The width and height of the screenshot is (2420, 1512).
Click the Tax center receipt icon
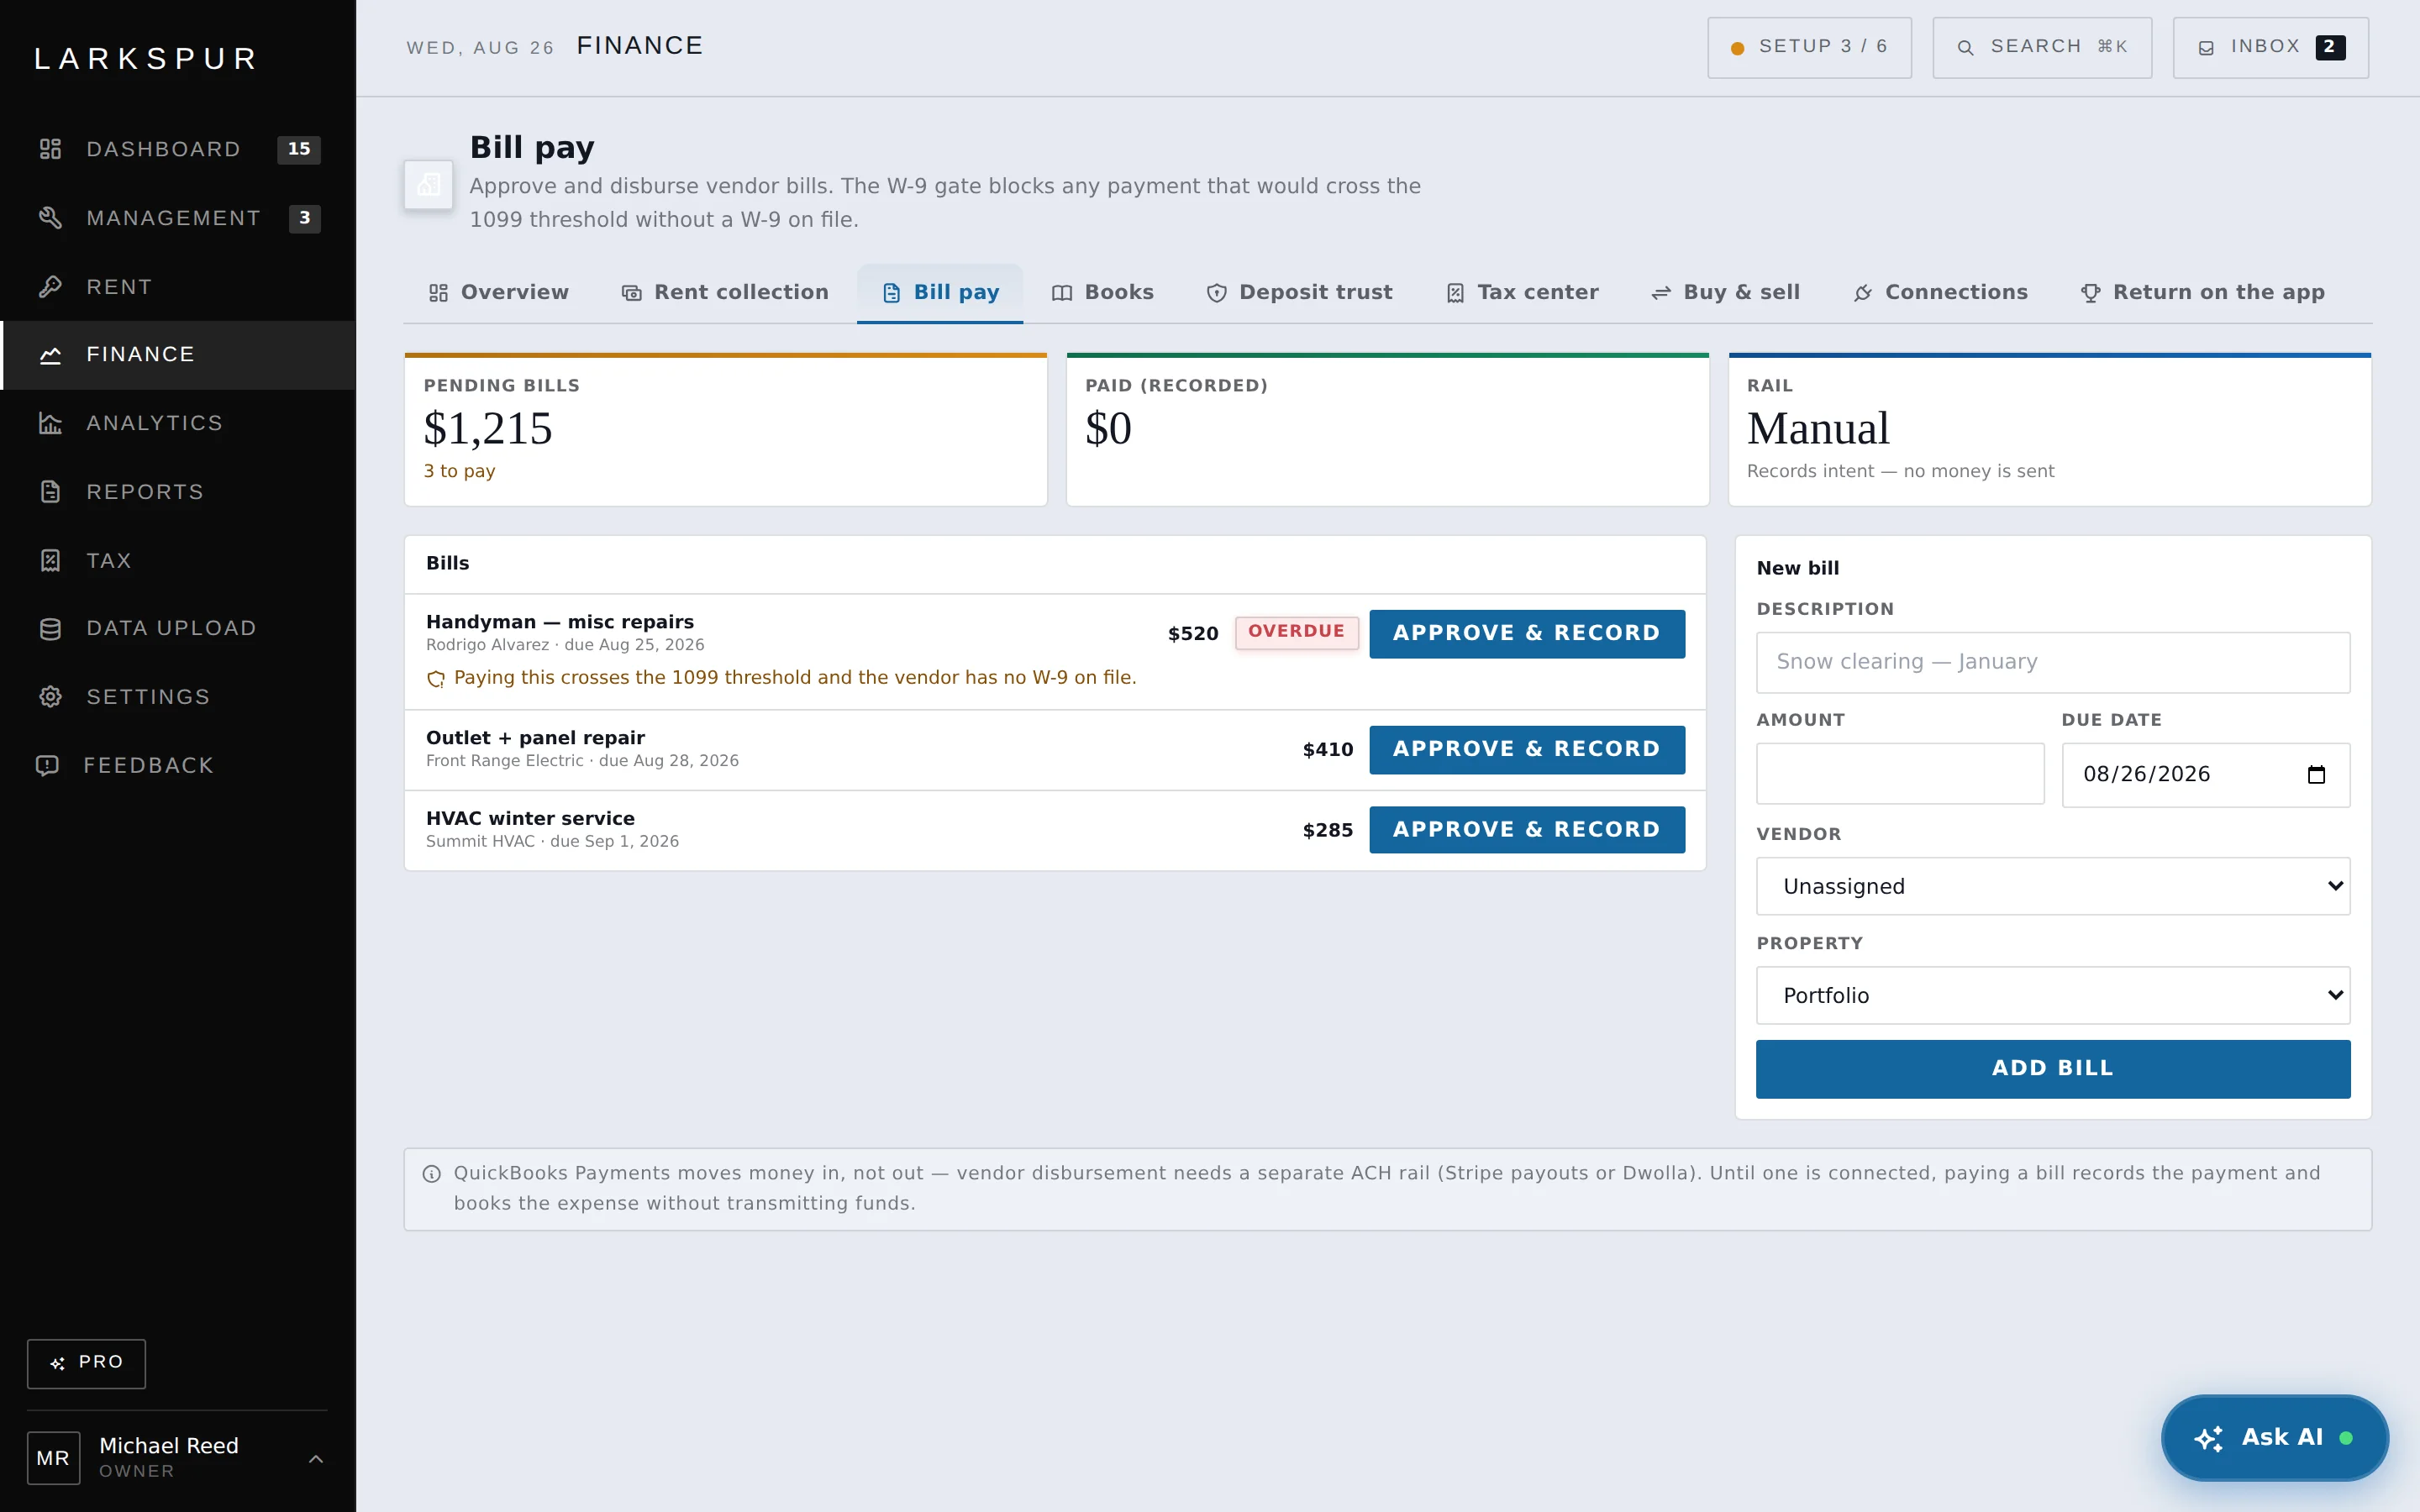[x=1455, y=293]
